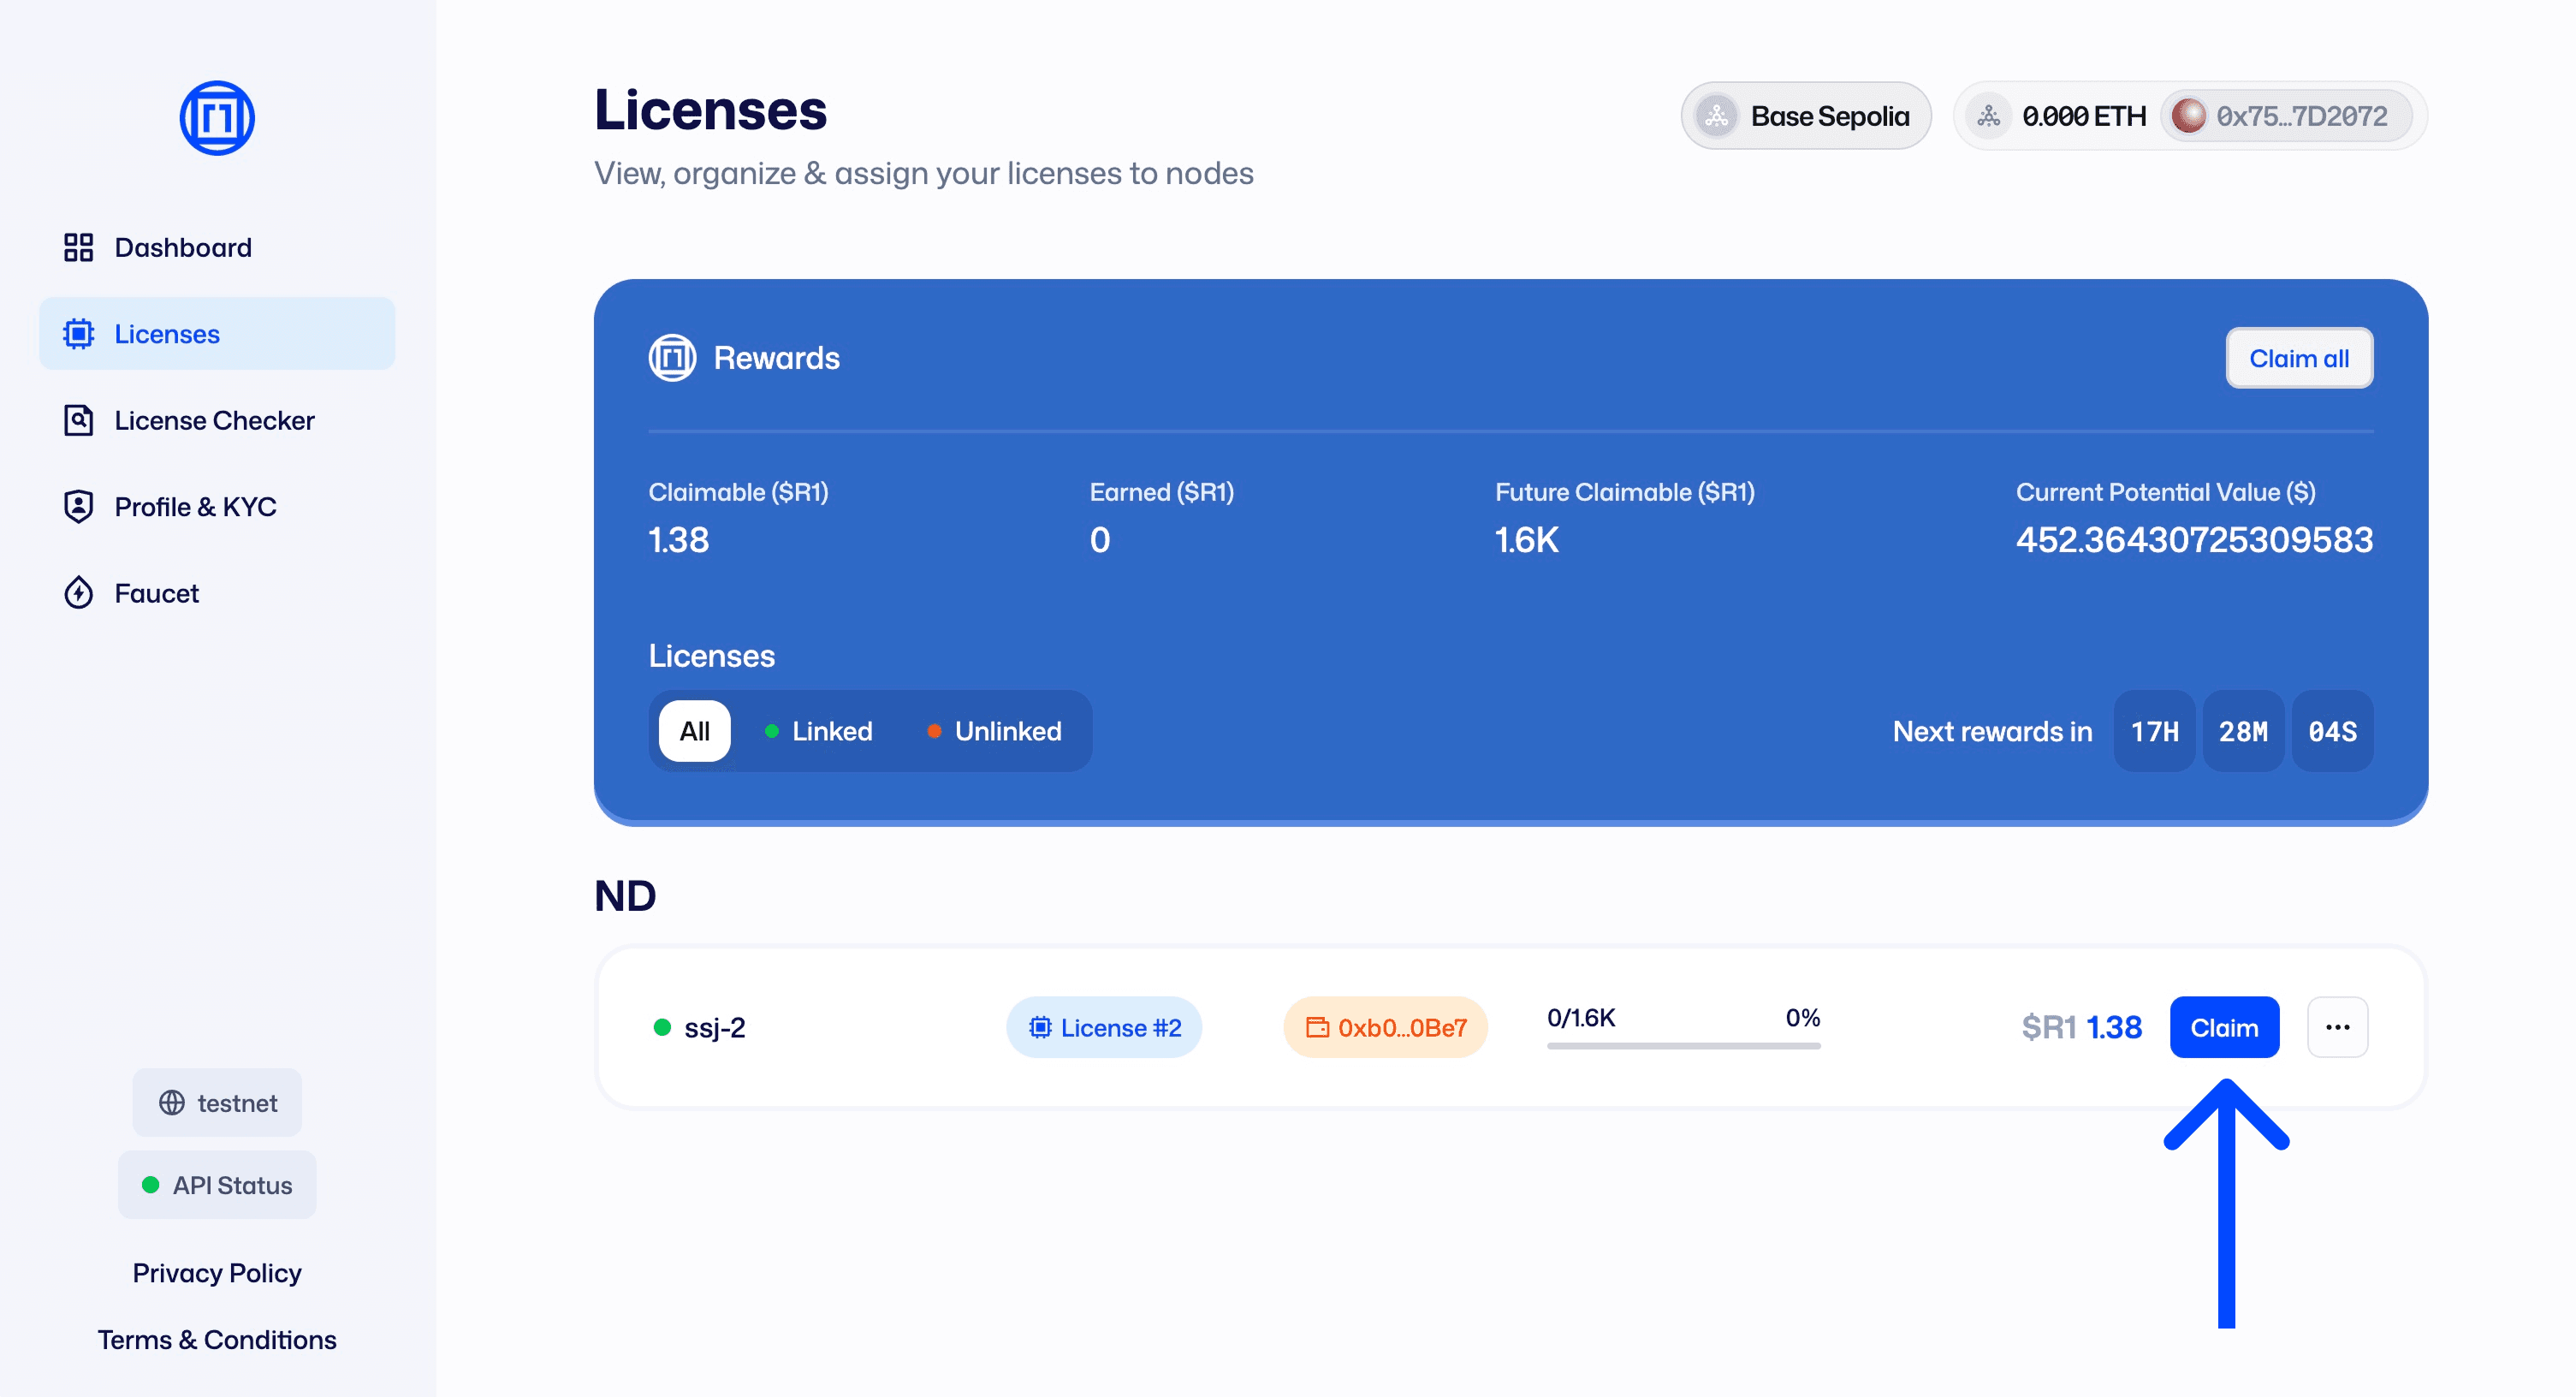
Task: Click the Rewards logo icon
Action: [672, 358]
